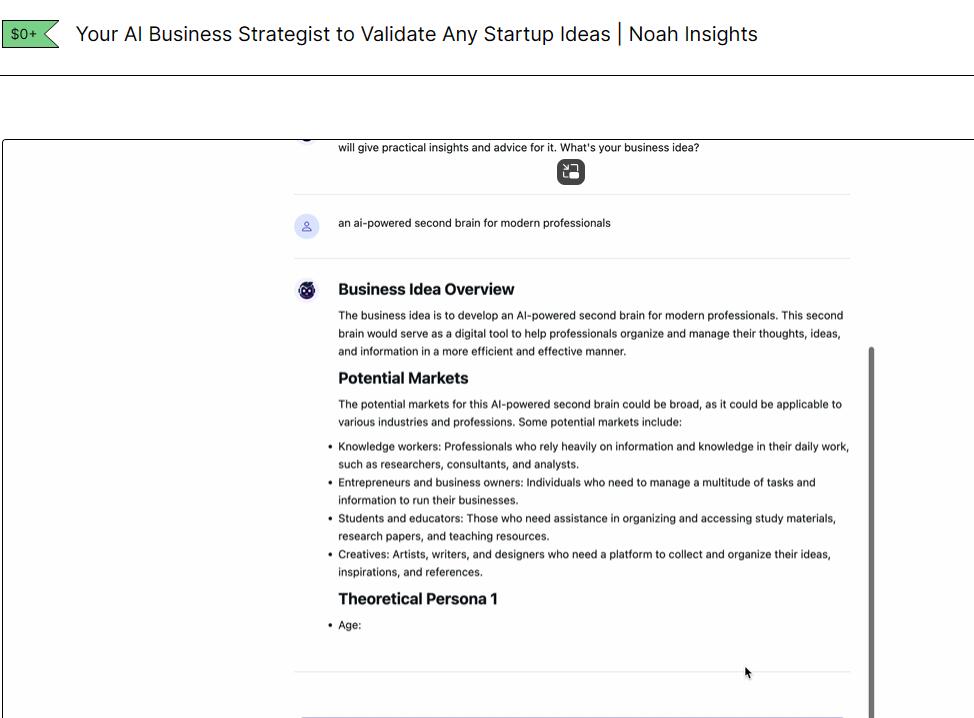This screenshot has width=974, height=718.
Task: Select the Theoretical Persona 1 heading
Action: (x=417, y=599)
